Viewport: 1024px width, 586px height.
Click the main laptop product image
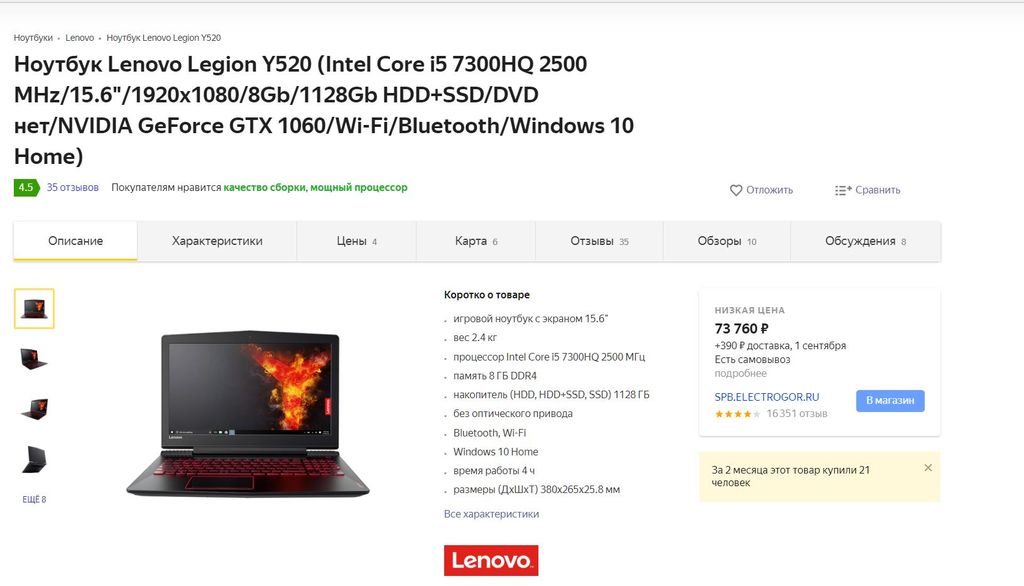pos(248,413)
